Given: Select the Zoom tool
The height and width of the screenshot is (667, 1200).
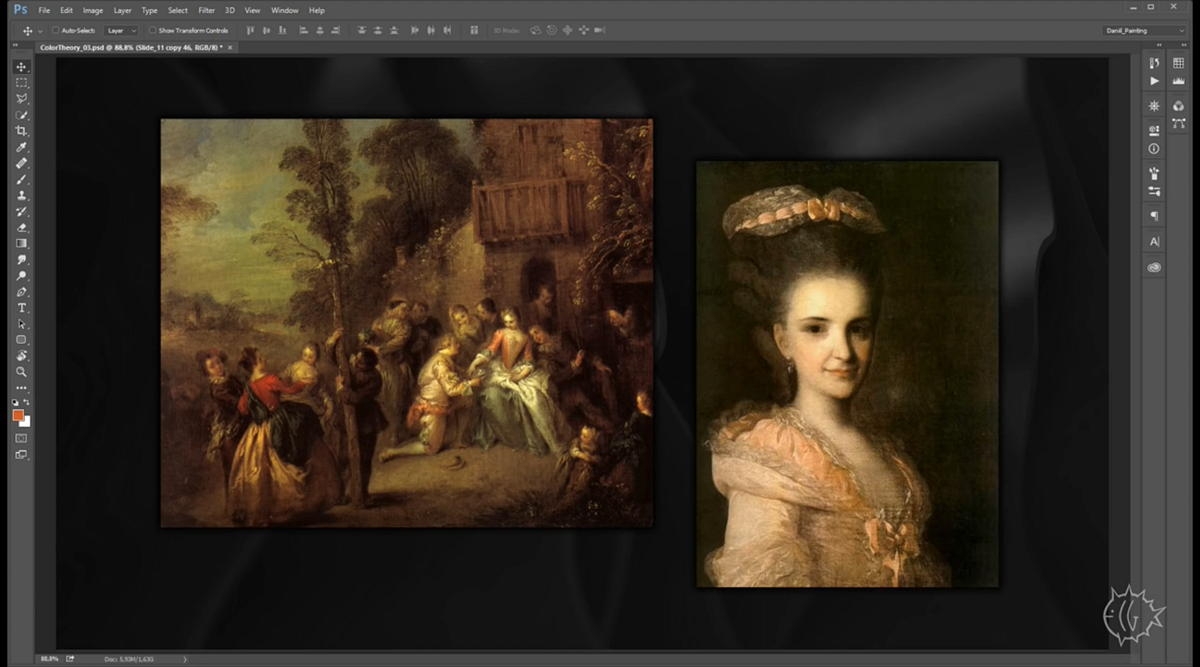Looking at the screenshot, I should [x=21, y=372].
